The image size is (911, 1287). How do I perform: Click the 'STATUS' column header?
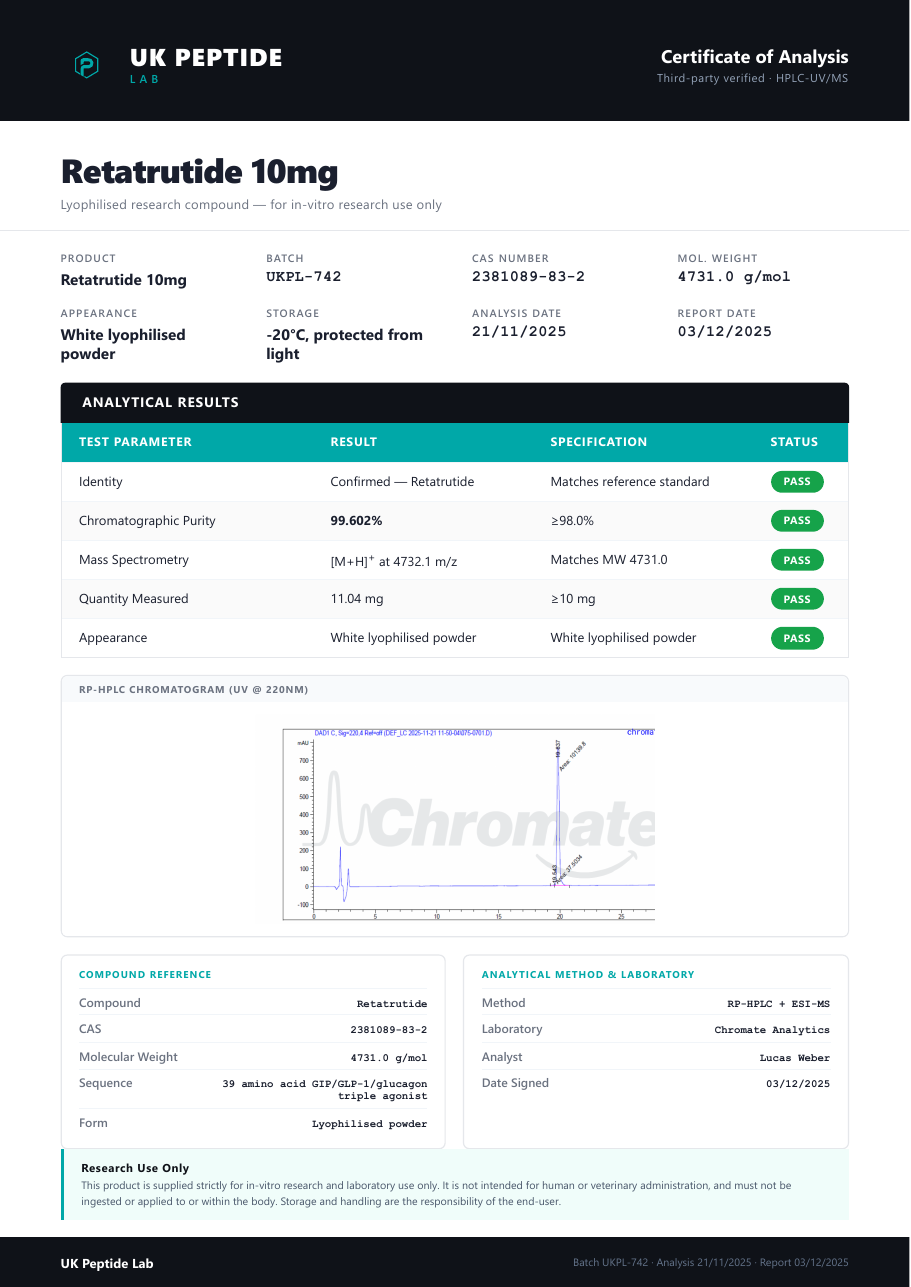tap(794, 442)
